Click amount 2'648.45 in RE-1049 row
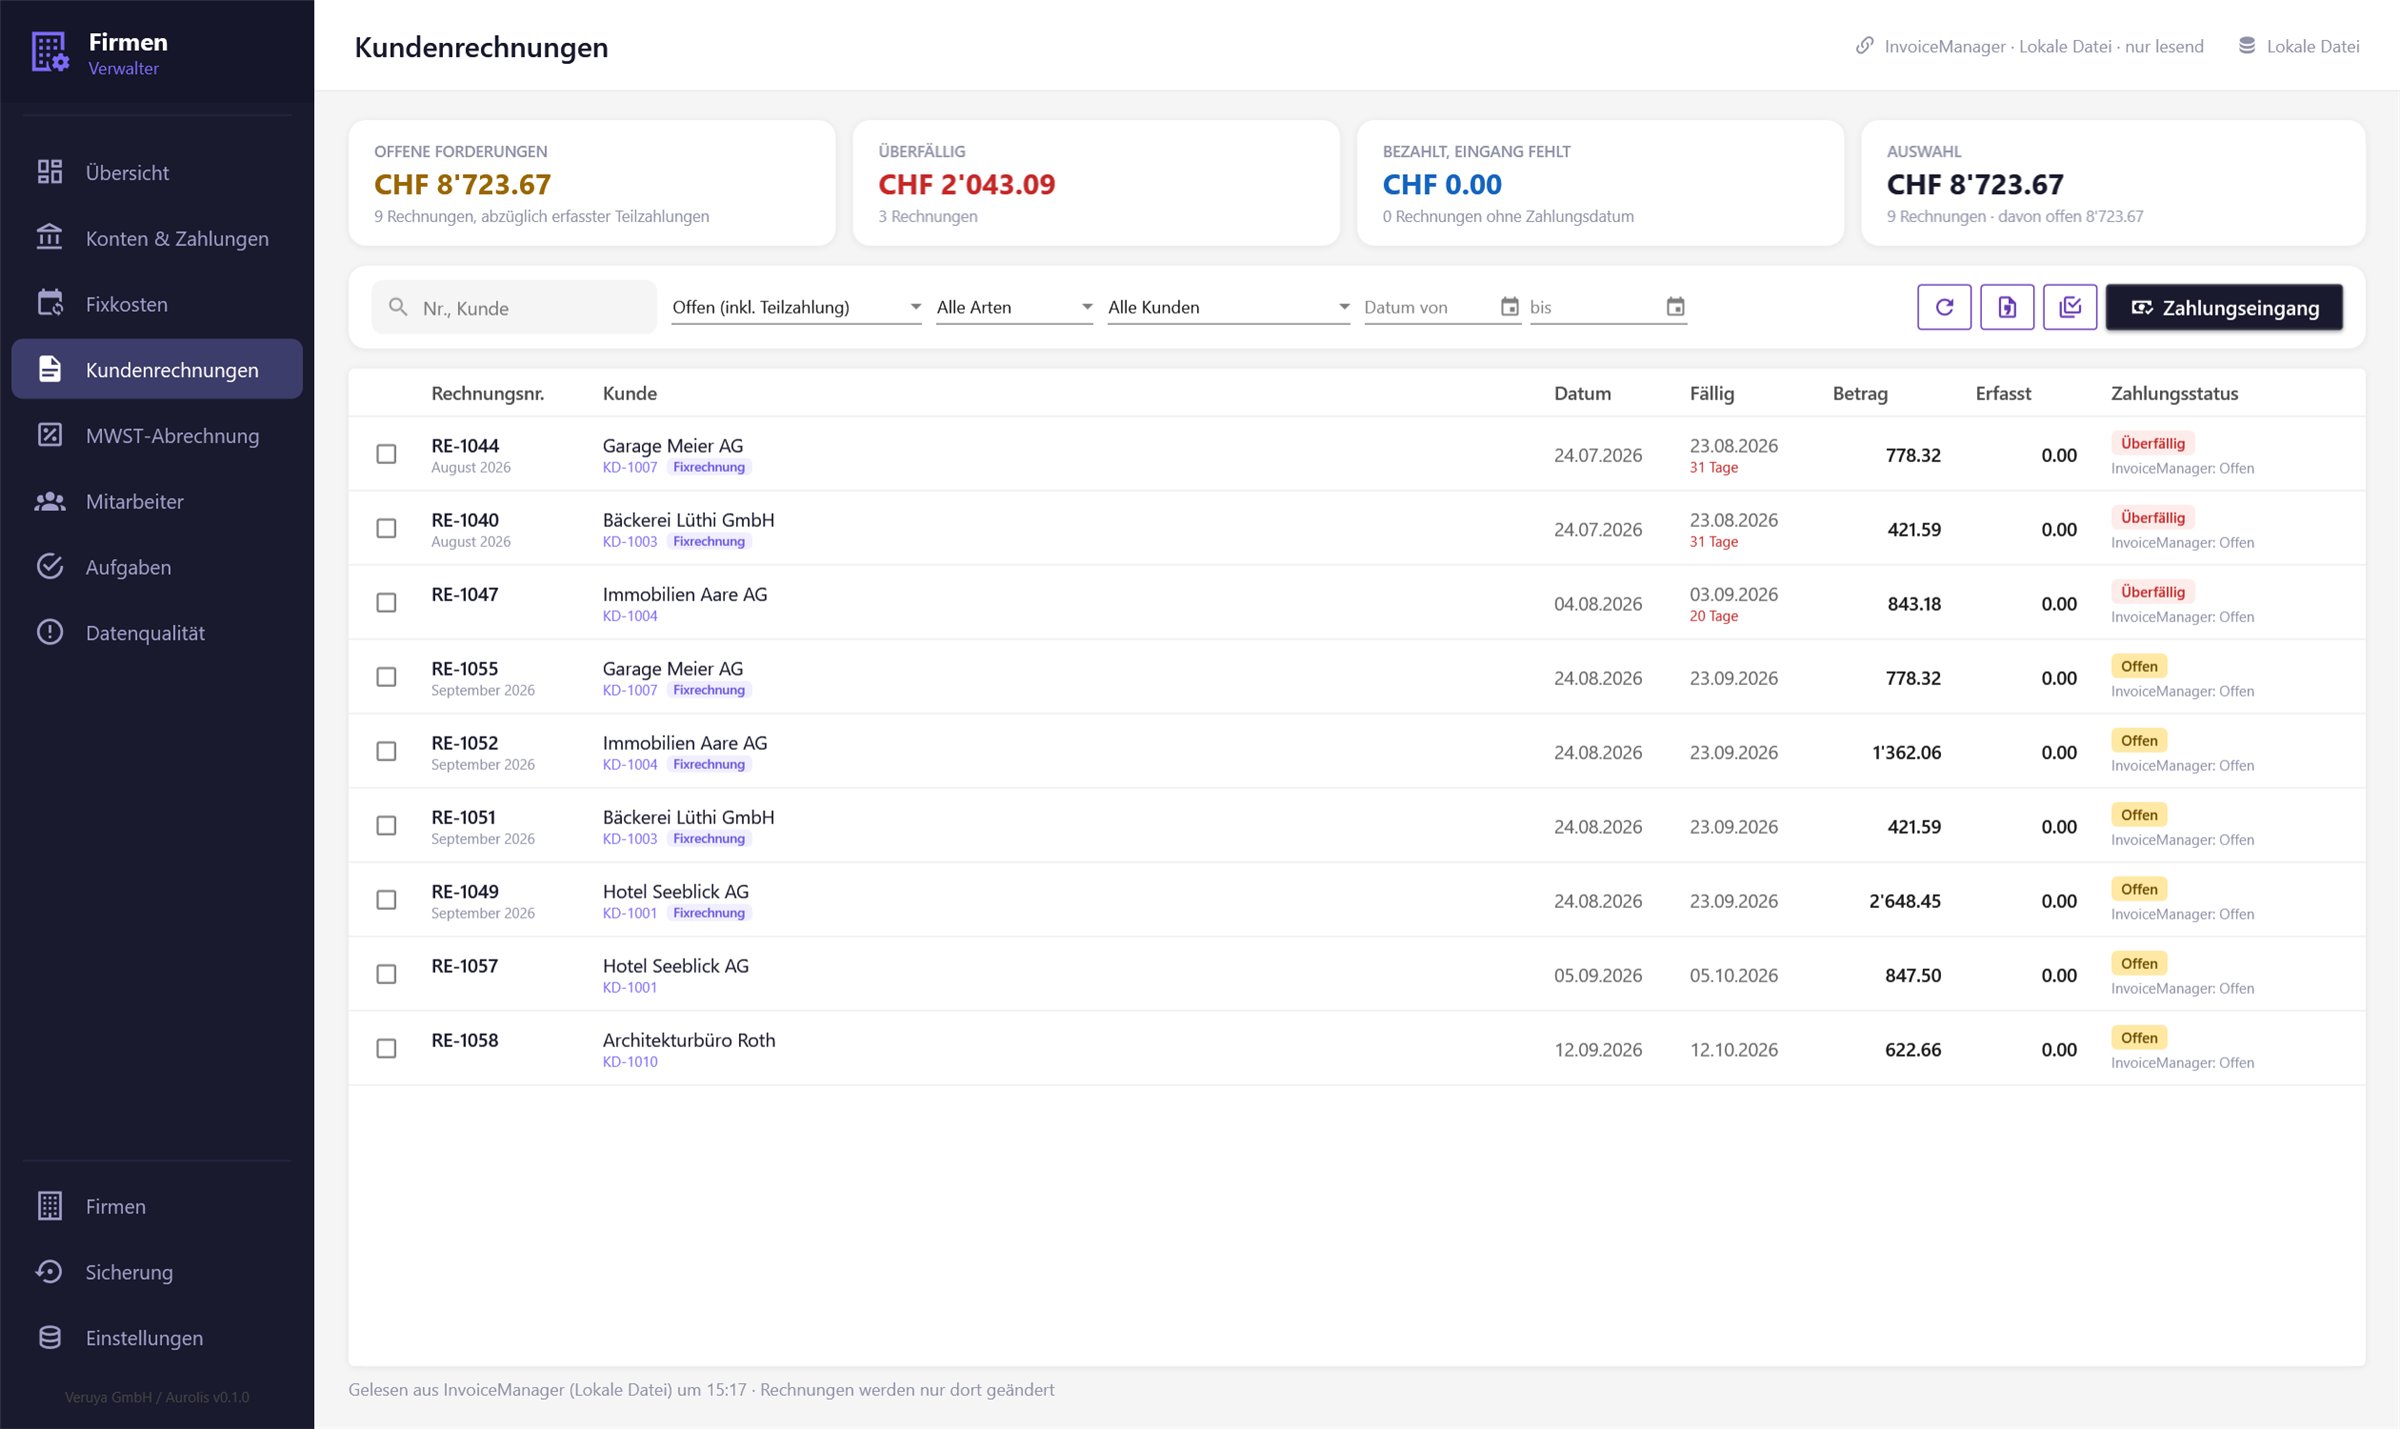Screen dimensions: 2400x1429 1905,901
